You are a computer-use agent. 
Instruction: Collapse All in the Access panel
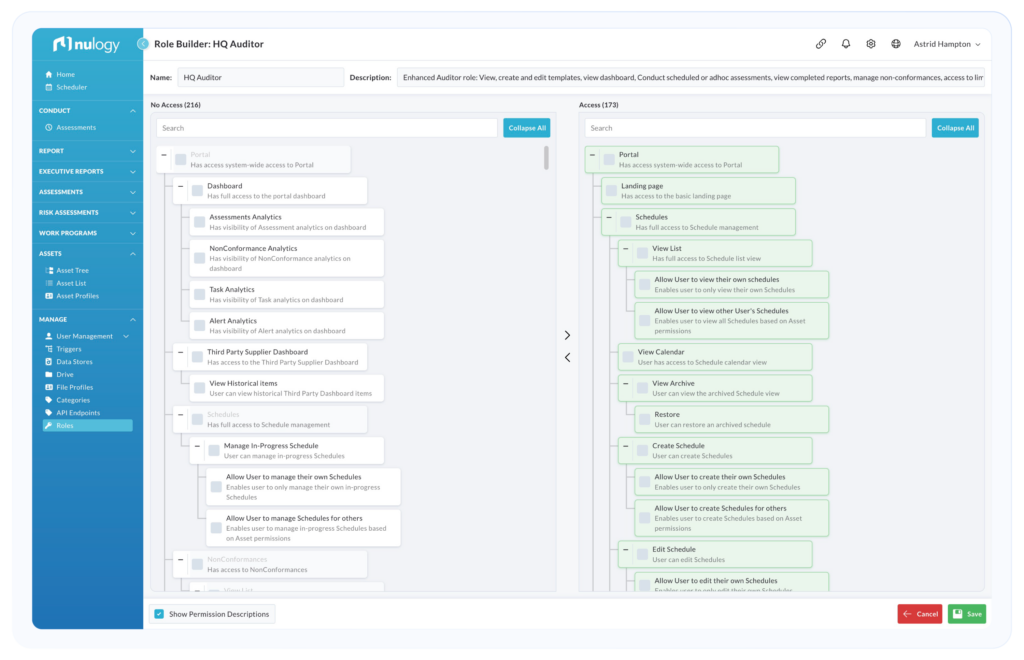pyautogui.click(x=955, y=128)
